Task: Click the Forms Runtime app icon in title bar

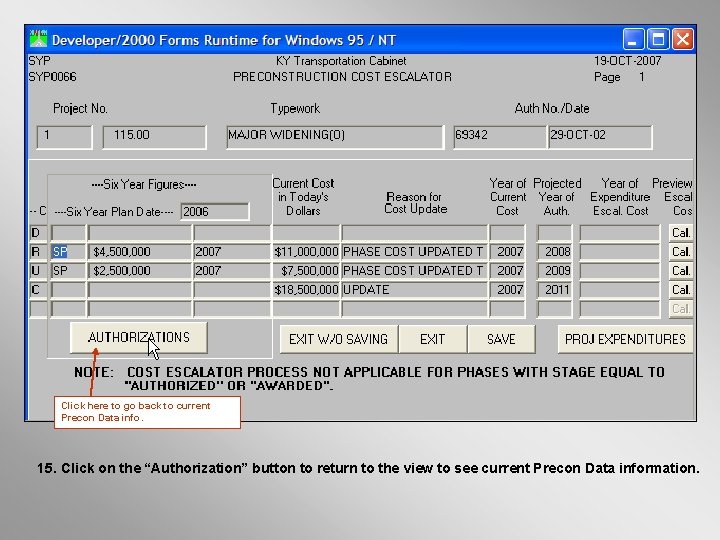Action: (38, 39)
